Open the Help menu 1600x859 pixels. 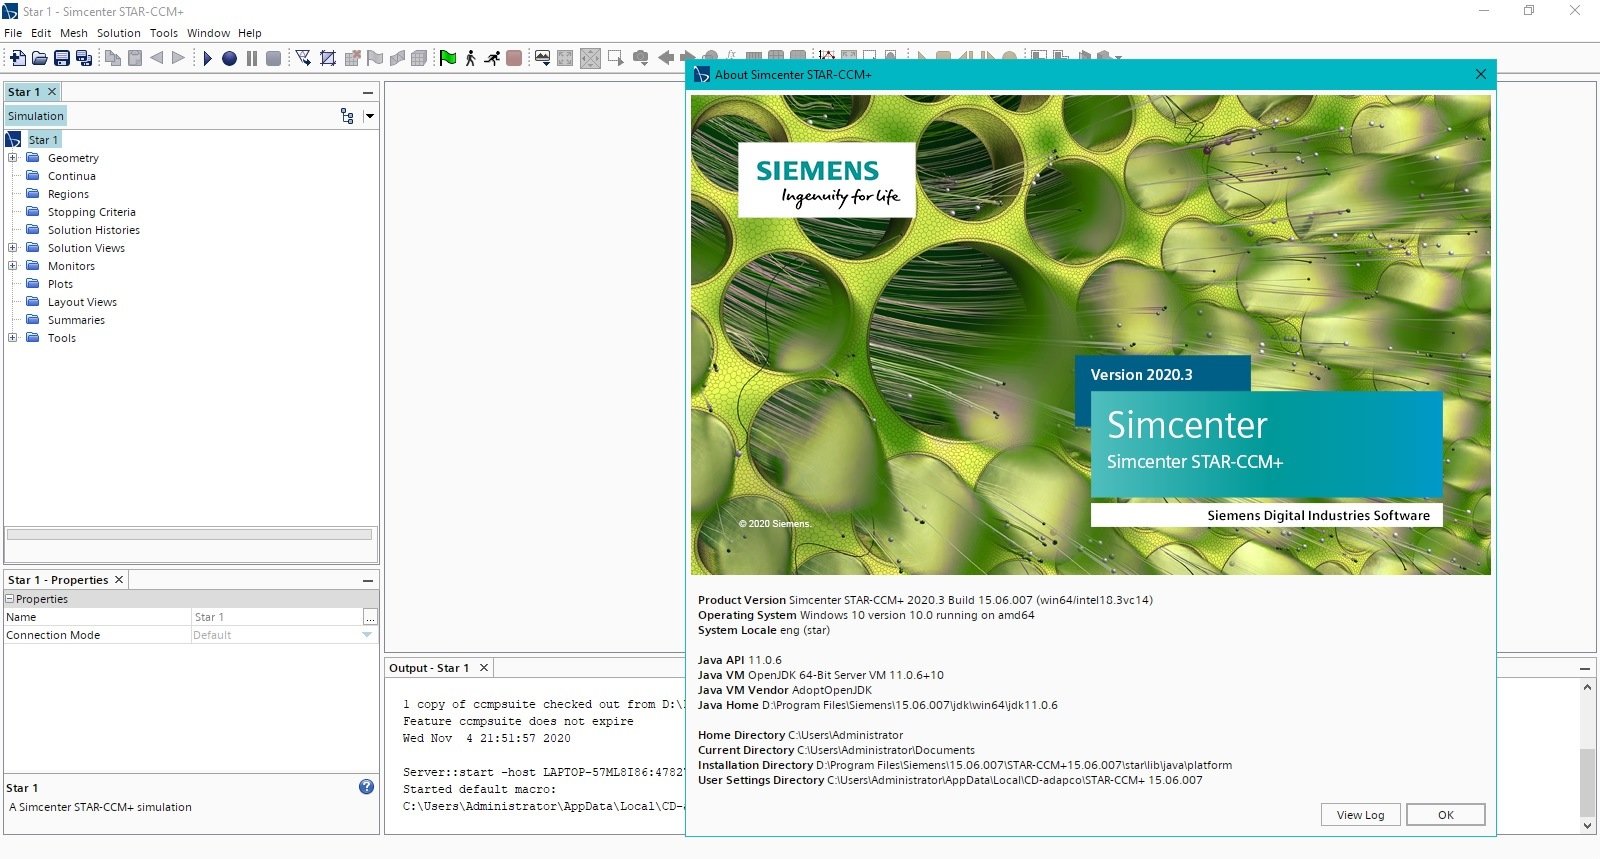pyautogui.click(x=250, y=33)
